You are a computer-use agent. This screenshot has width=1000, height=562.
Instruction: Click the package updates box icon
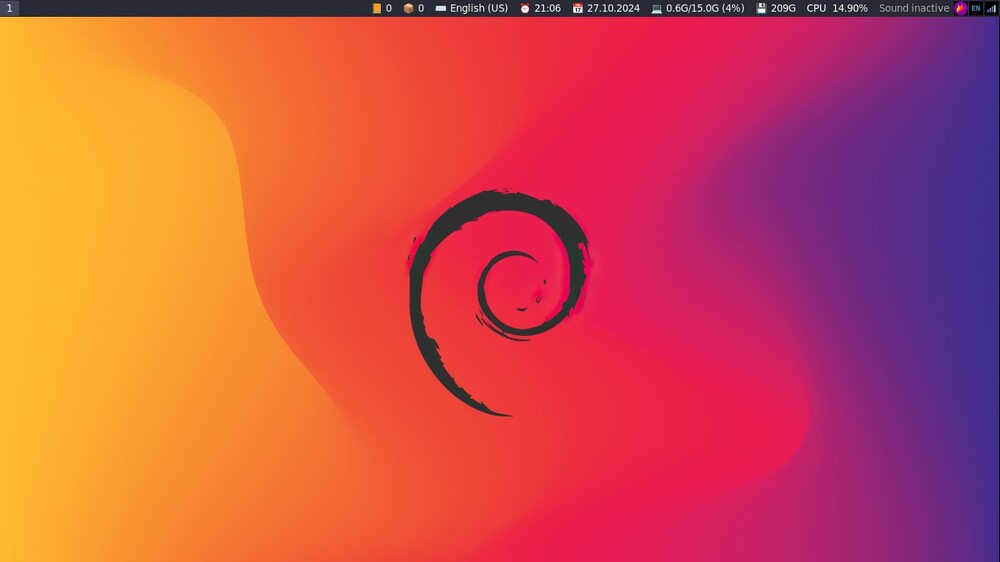point(408,8)
